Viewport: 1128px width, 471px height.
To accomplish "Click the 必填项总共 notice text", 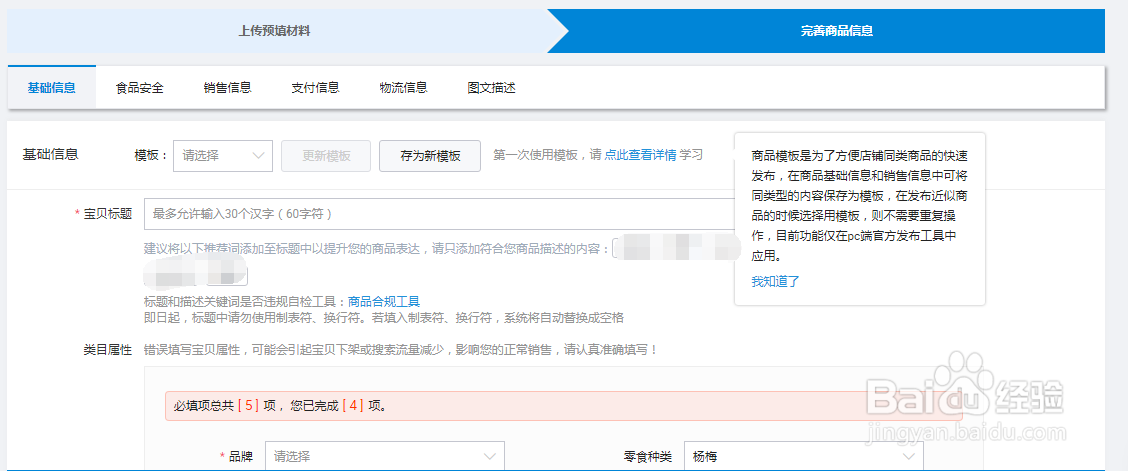I will (281, 406).
